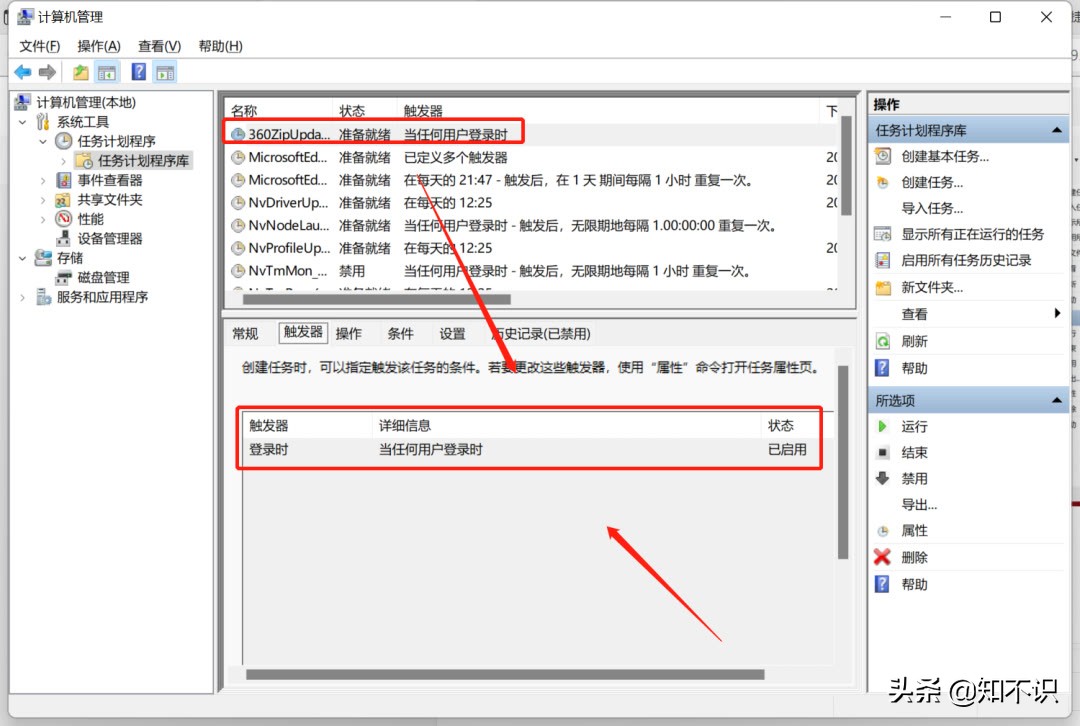Open the 查看(V) menu
1080x726 pixels.
(159, 46)
